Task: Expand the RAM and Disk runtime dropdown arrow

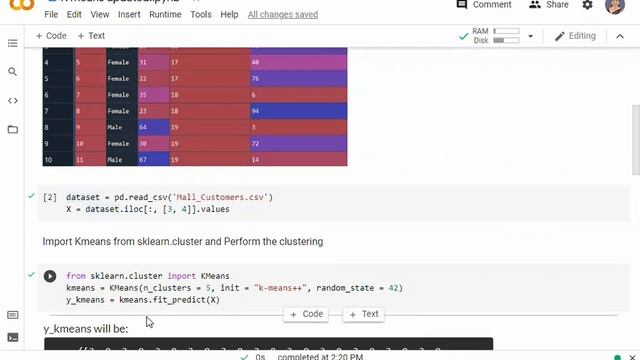Action: (x=531, y=36)
